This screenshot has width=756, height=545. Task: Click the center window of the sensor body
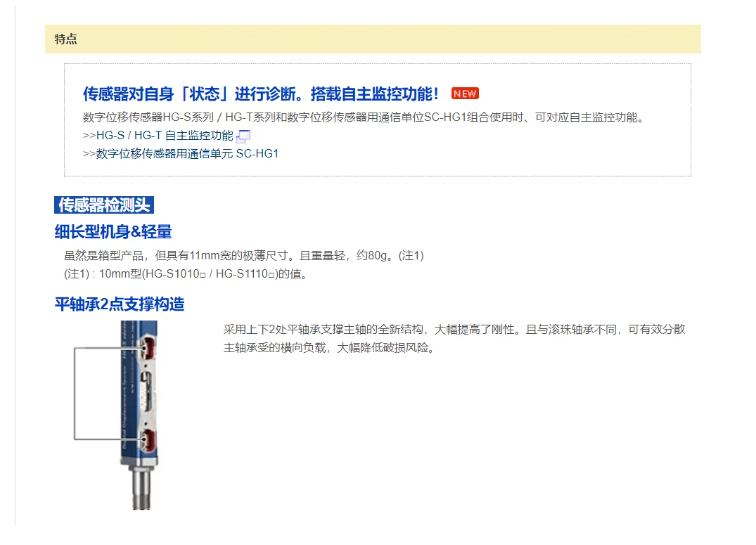coord(148,393)
